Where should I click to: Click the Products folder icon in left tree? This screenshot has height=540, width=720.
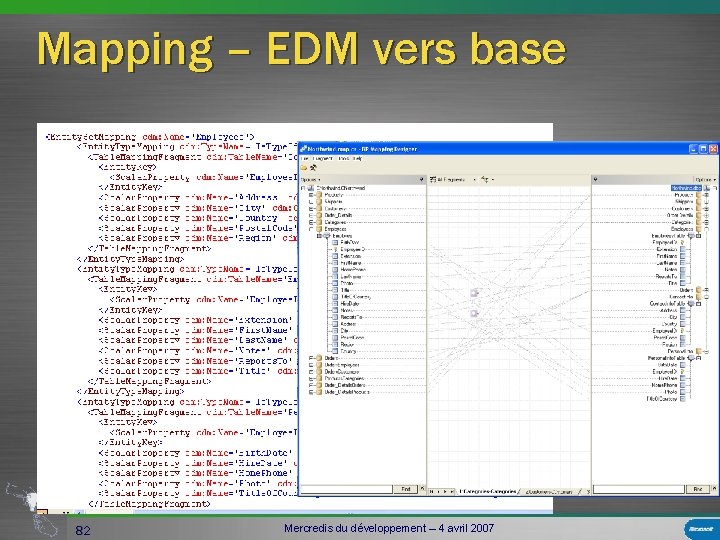tap(319, 195)
